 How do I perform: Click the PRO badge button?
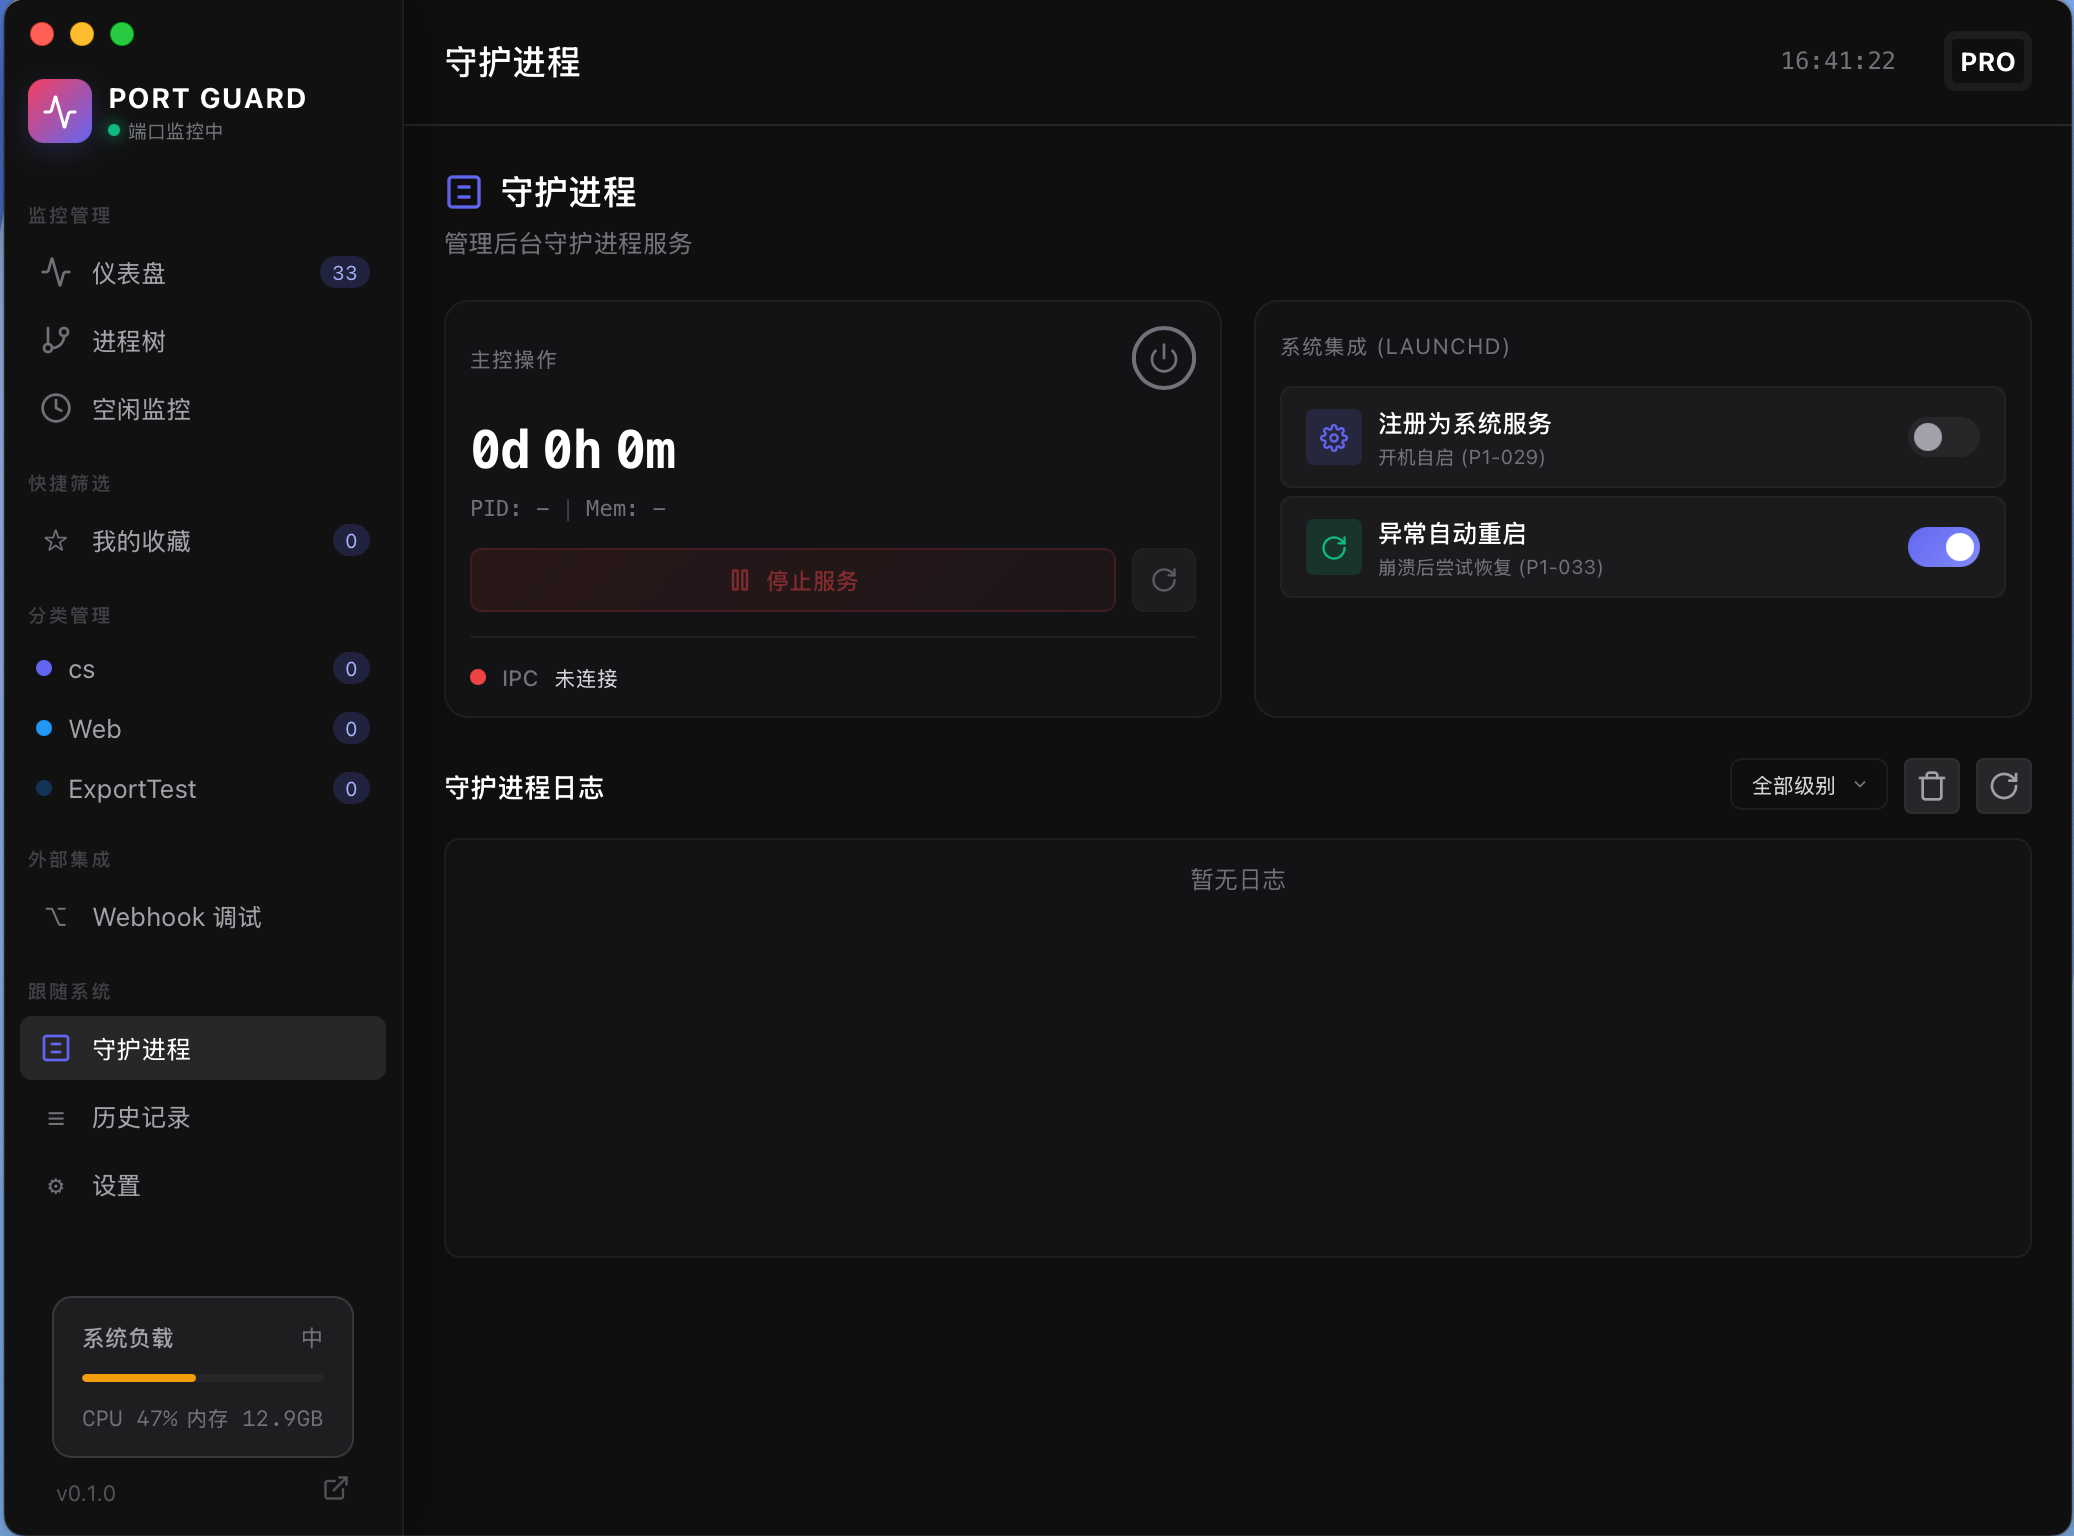1986,62
